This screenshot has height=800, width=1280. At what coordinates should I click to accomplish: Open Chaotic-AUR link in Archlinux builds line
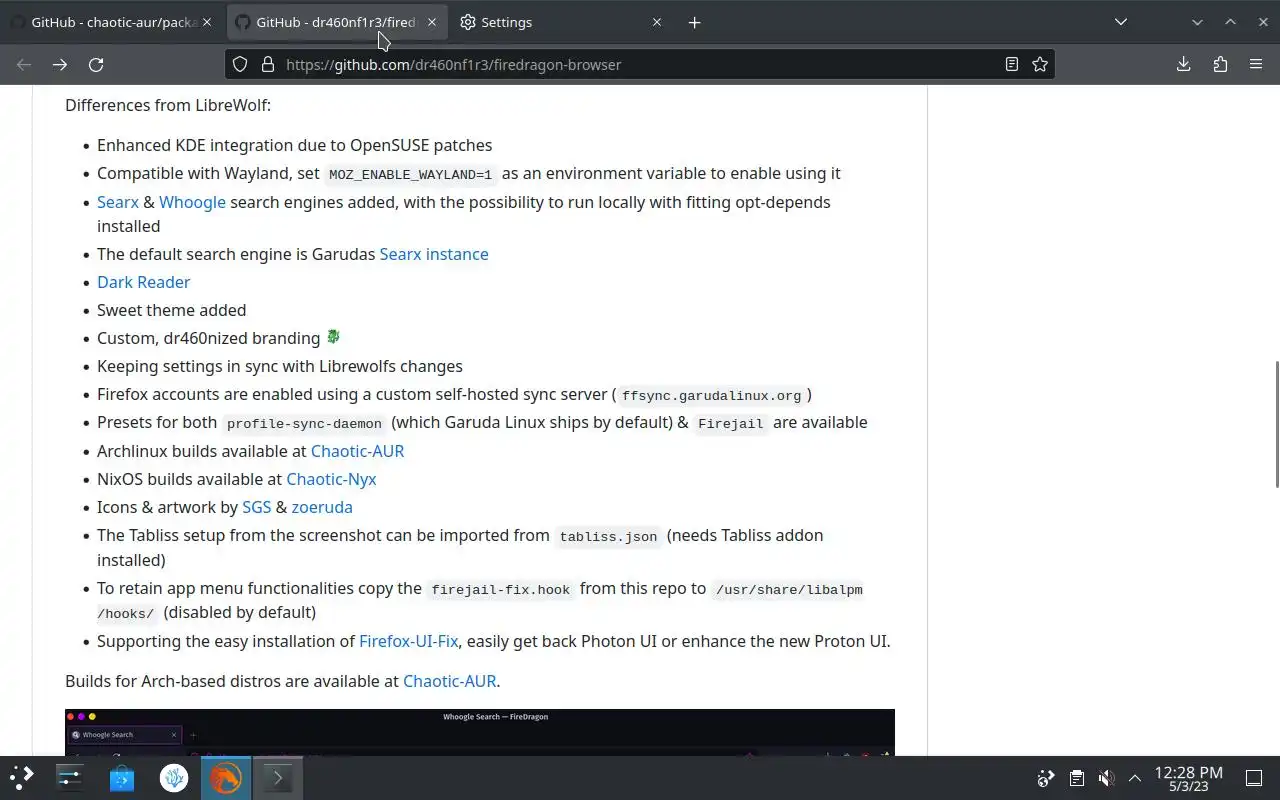357,451
